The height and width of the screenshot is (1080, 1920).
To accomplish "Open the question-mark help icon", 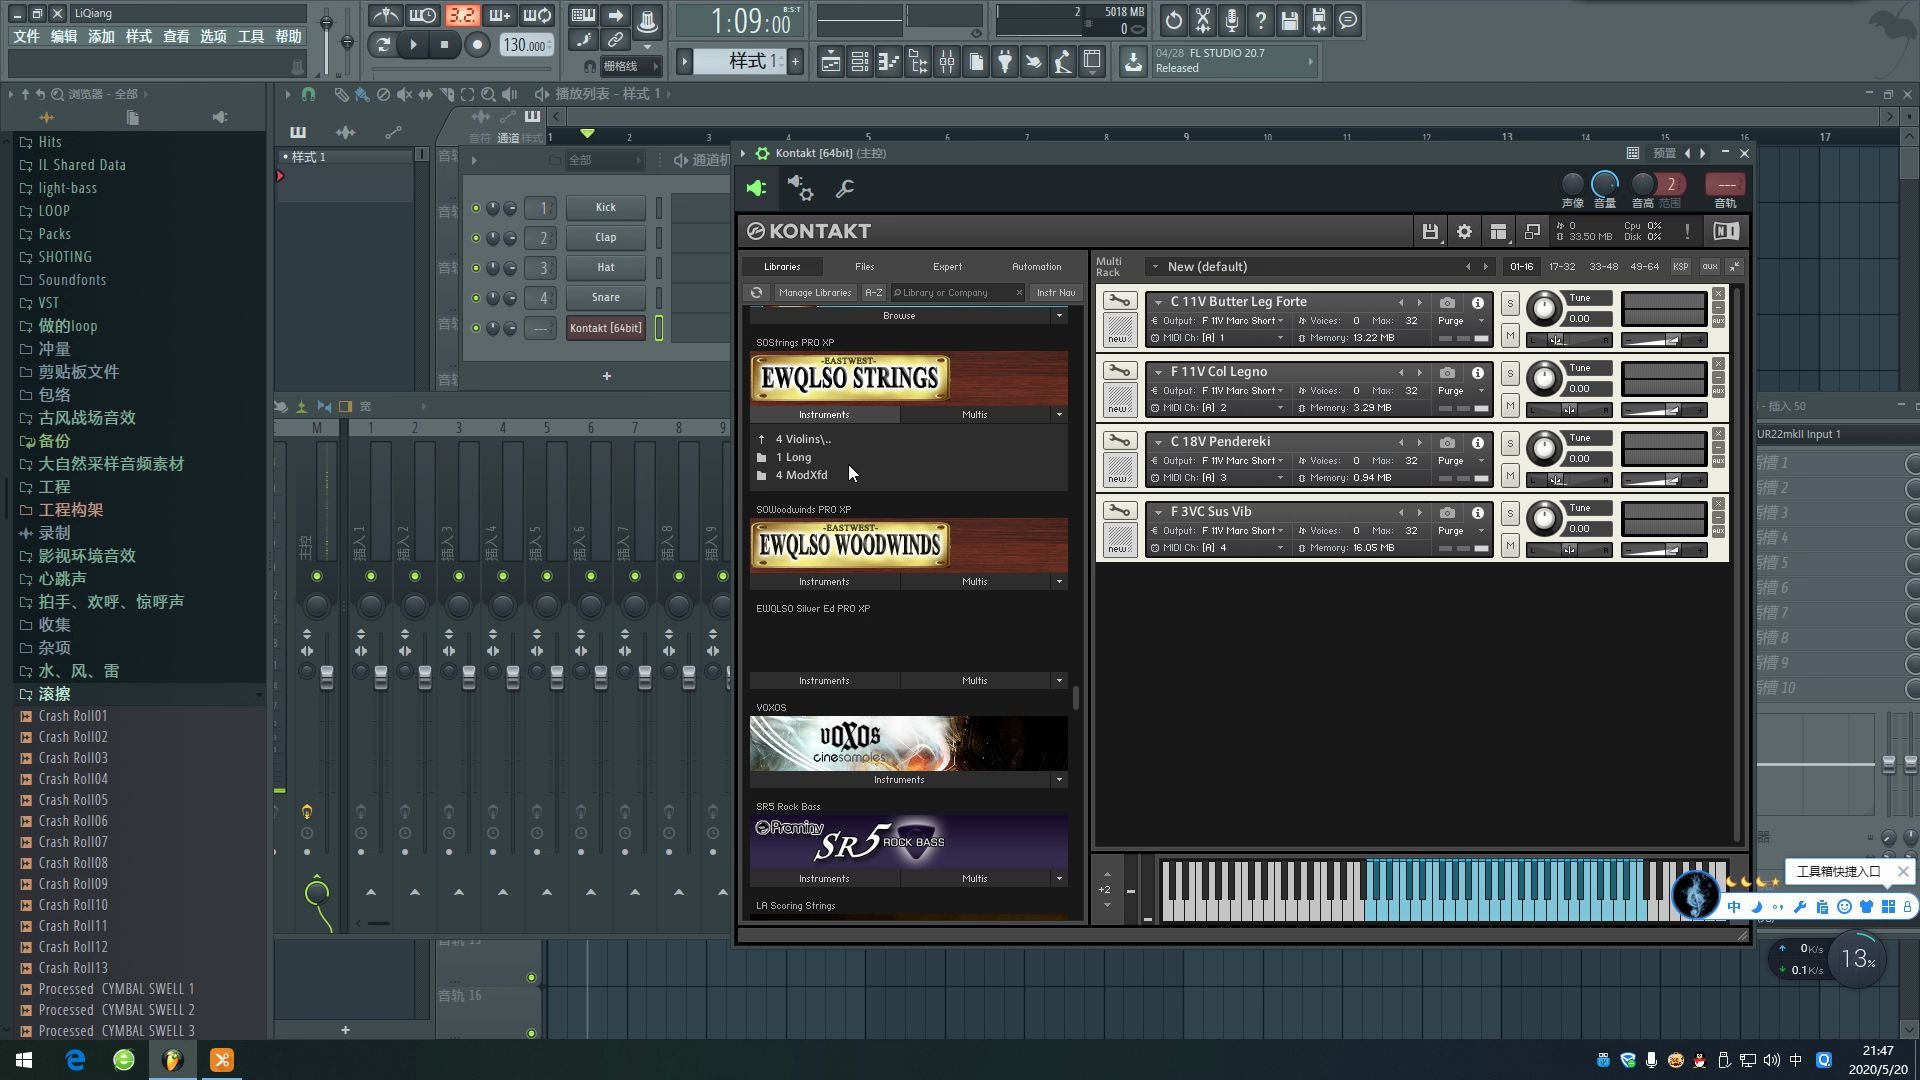I will coord(1261,20).
